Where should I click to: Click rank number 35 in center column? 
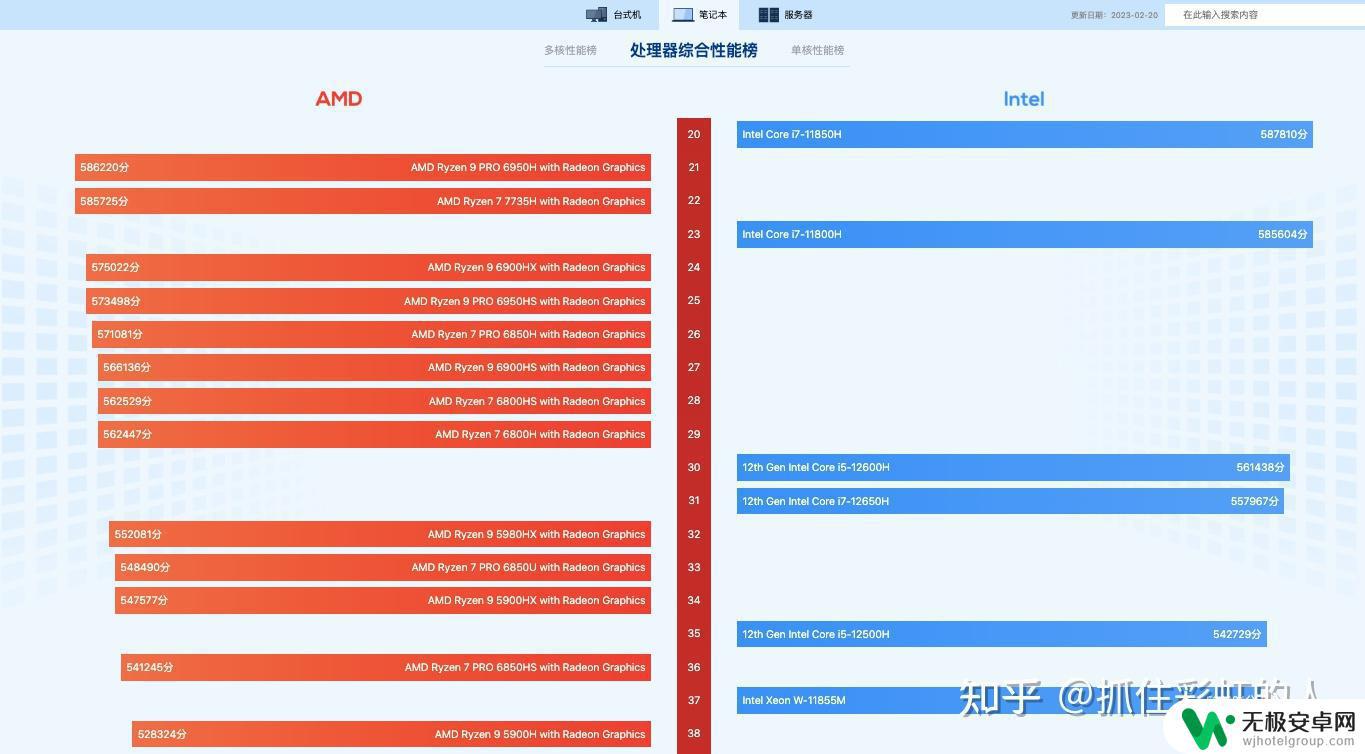tap(694, 633)
